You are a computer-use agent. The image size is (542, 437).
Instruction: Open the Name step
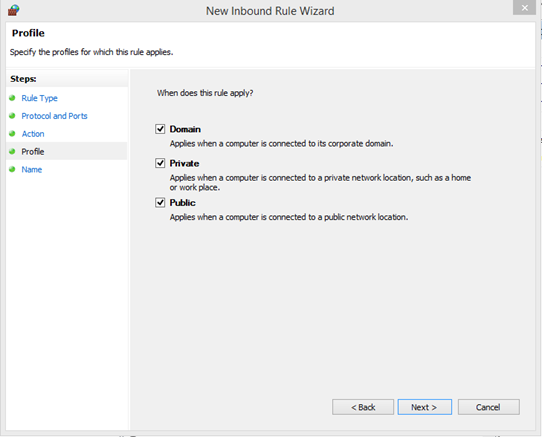tap(31, 169)
